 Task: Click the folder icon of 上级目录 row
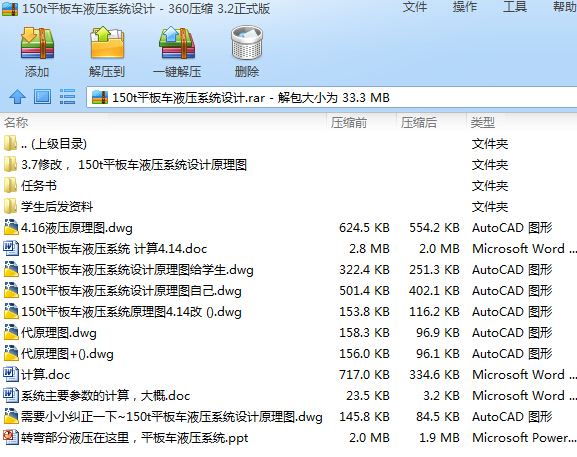click(x=10, y=143)
